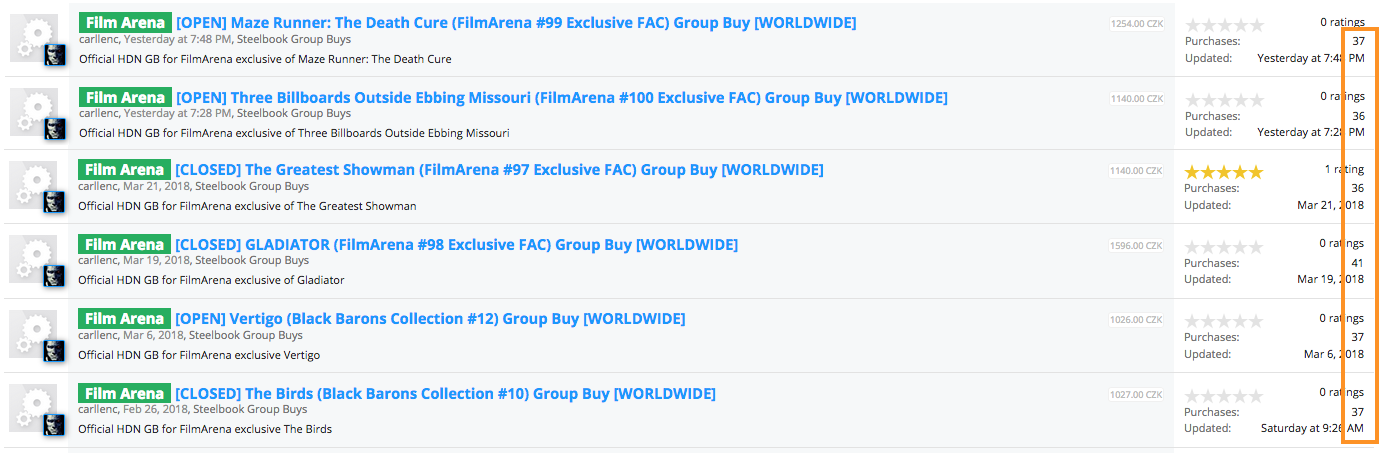Click empty rating stars for Maze Runner

pyautogui.click(x=1224, y=25)
